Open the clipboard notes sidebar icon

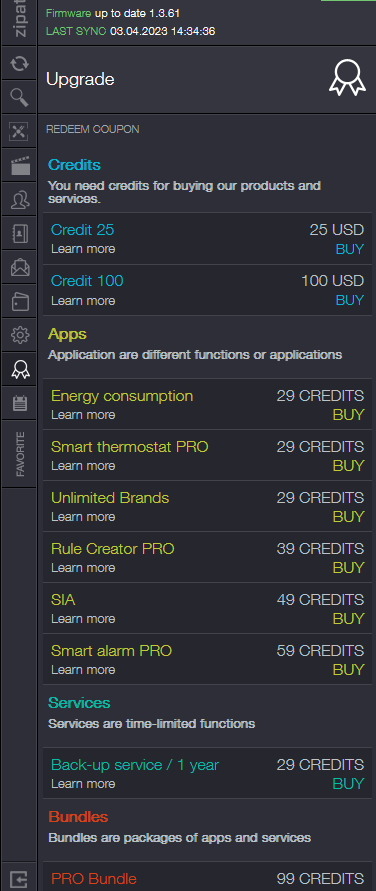click(19, 404)
